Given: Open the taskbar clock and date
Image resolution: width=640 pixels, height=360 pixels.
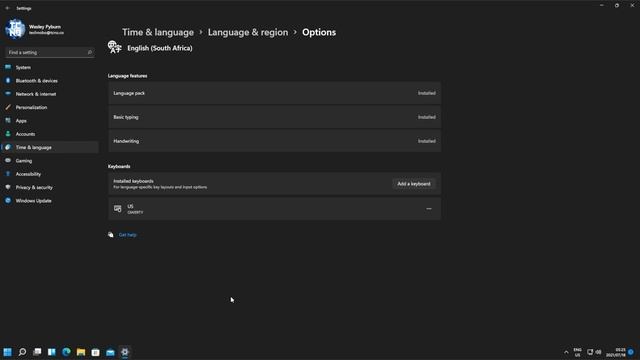Looking at the screenshot, I should tap(616, 352).
